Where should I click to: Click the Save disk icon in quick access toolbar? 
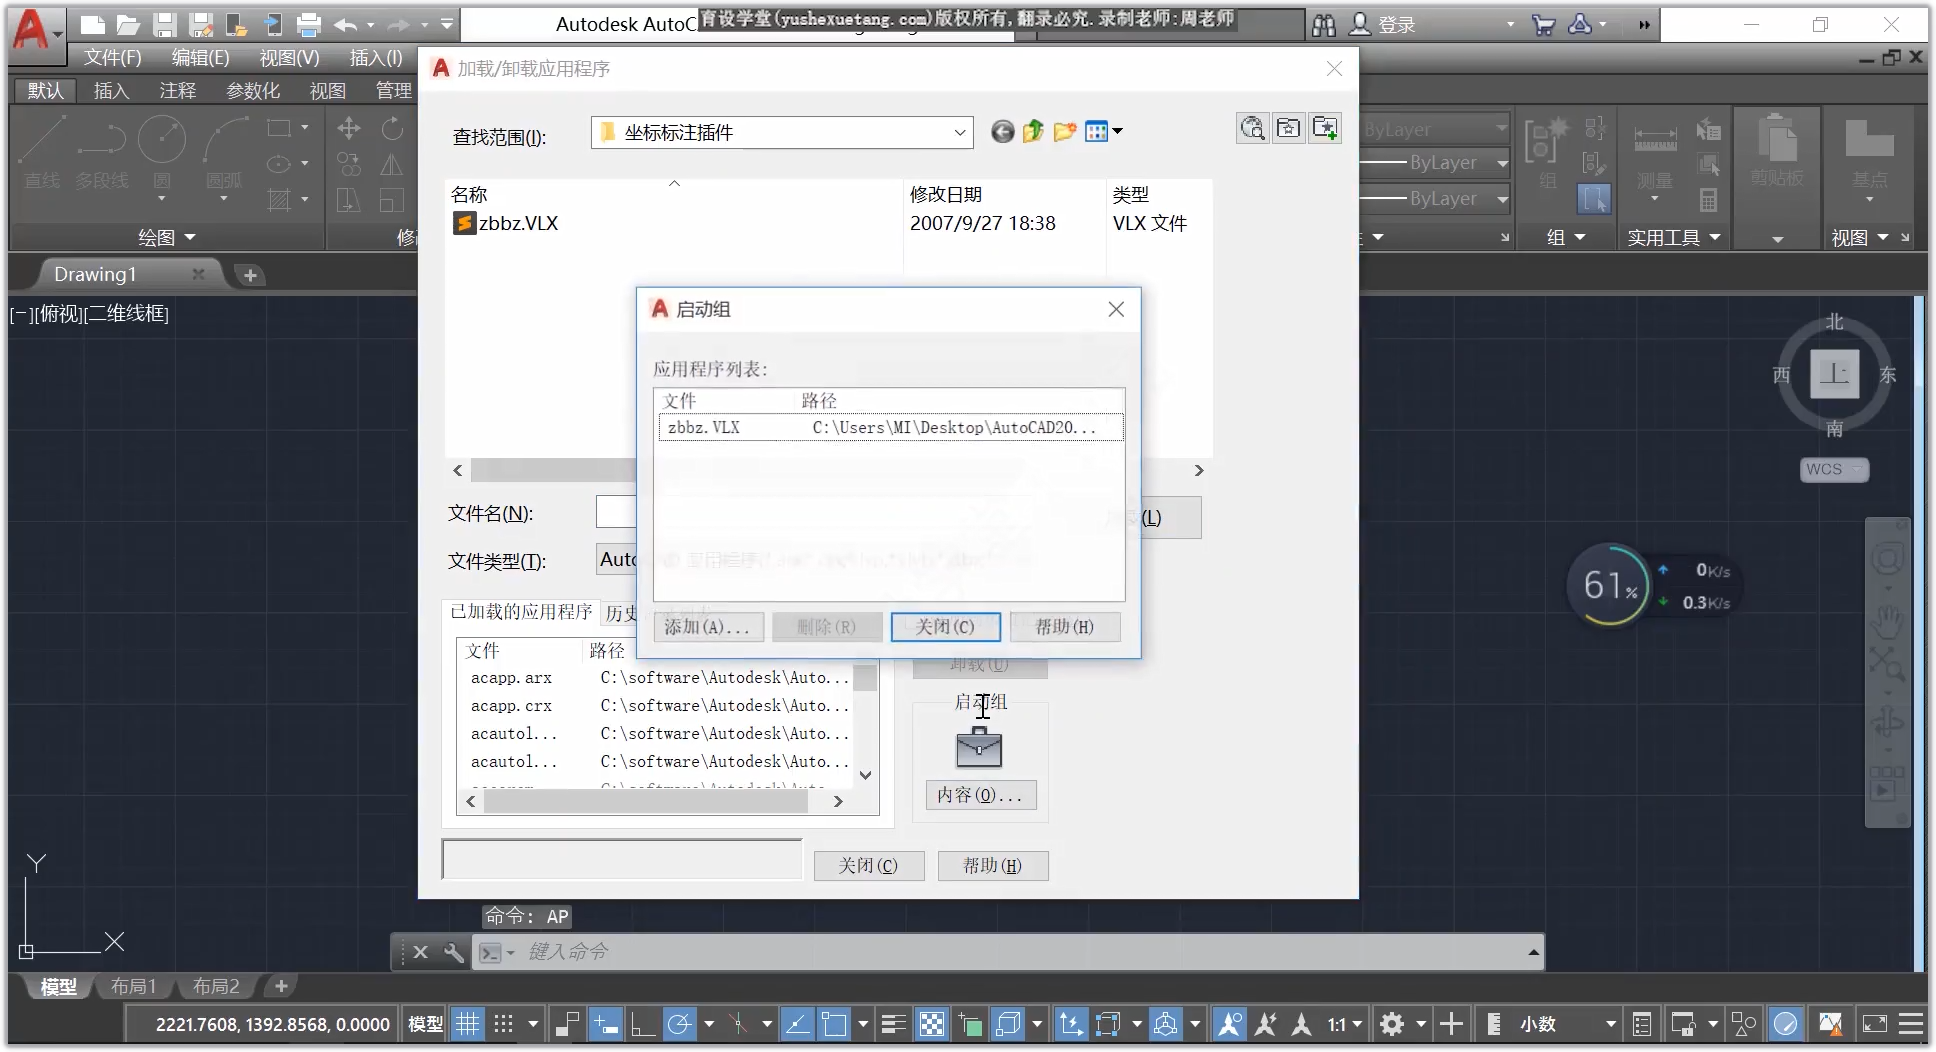point(165,25)
